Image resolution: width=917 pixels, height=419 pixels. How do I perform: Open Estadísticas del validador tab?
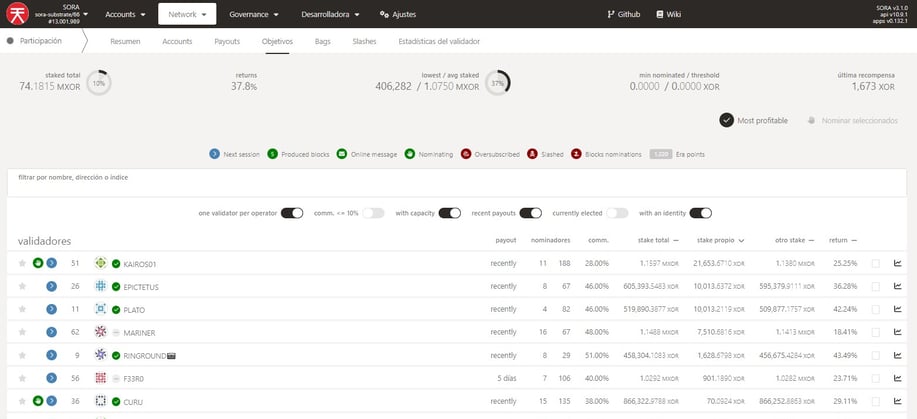439,42
